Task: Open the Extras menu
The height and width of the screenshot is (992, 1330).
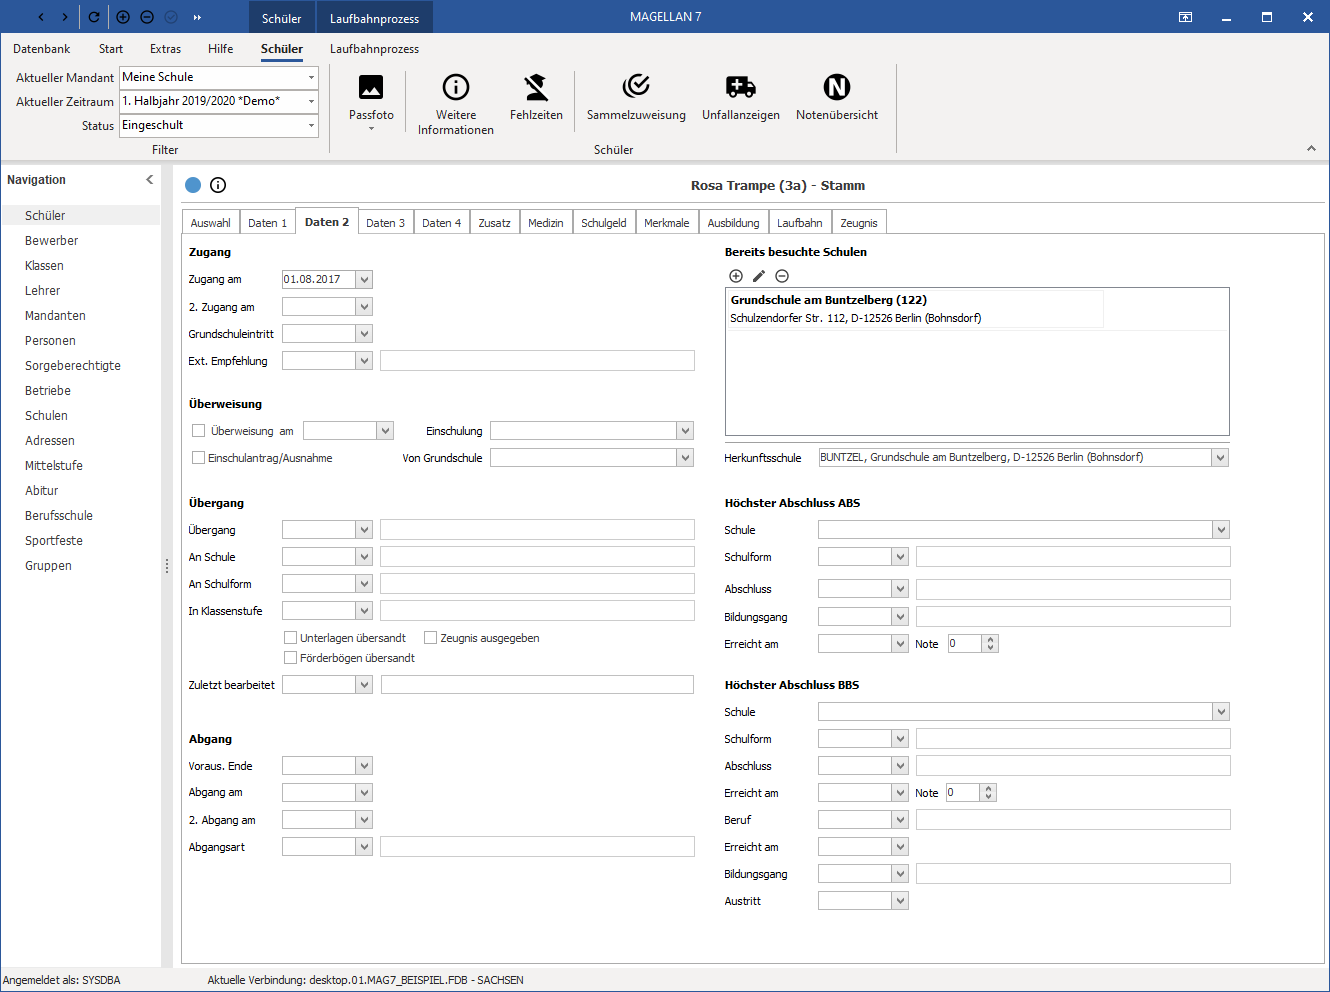Action: [166, 49]
